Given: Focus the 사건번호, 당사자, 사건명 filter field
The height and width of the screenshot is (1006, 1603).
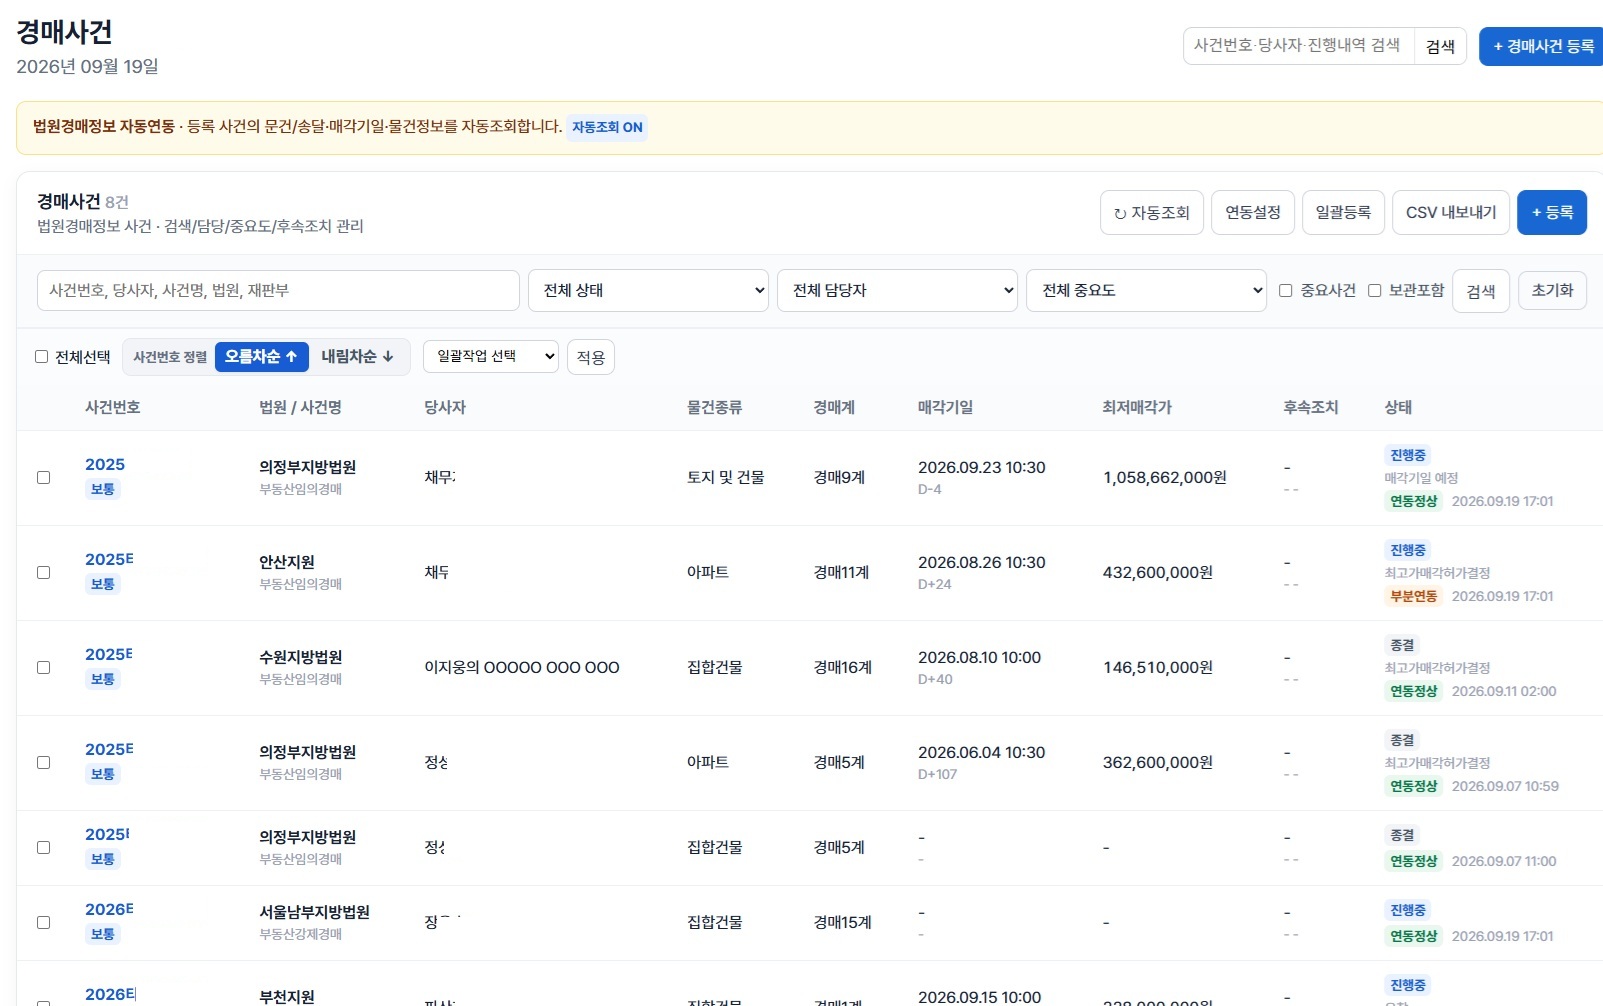Looking at the screenshot, I should pos(278,290).
